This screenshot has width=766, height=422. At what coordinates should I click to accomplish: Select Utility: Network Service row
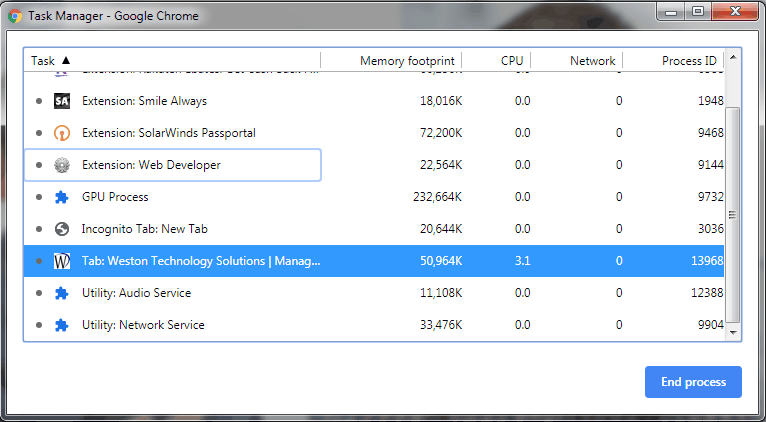[x=374, y=325]
